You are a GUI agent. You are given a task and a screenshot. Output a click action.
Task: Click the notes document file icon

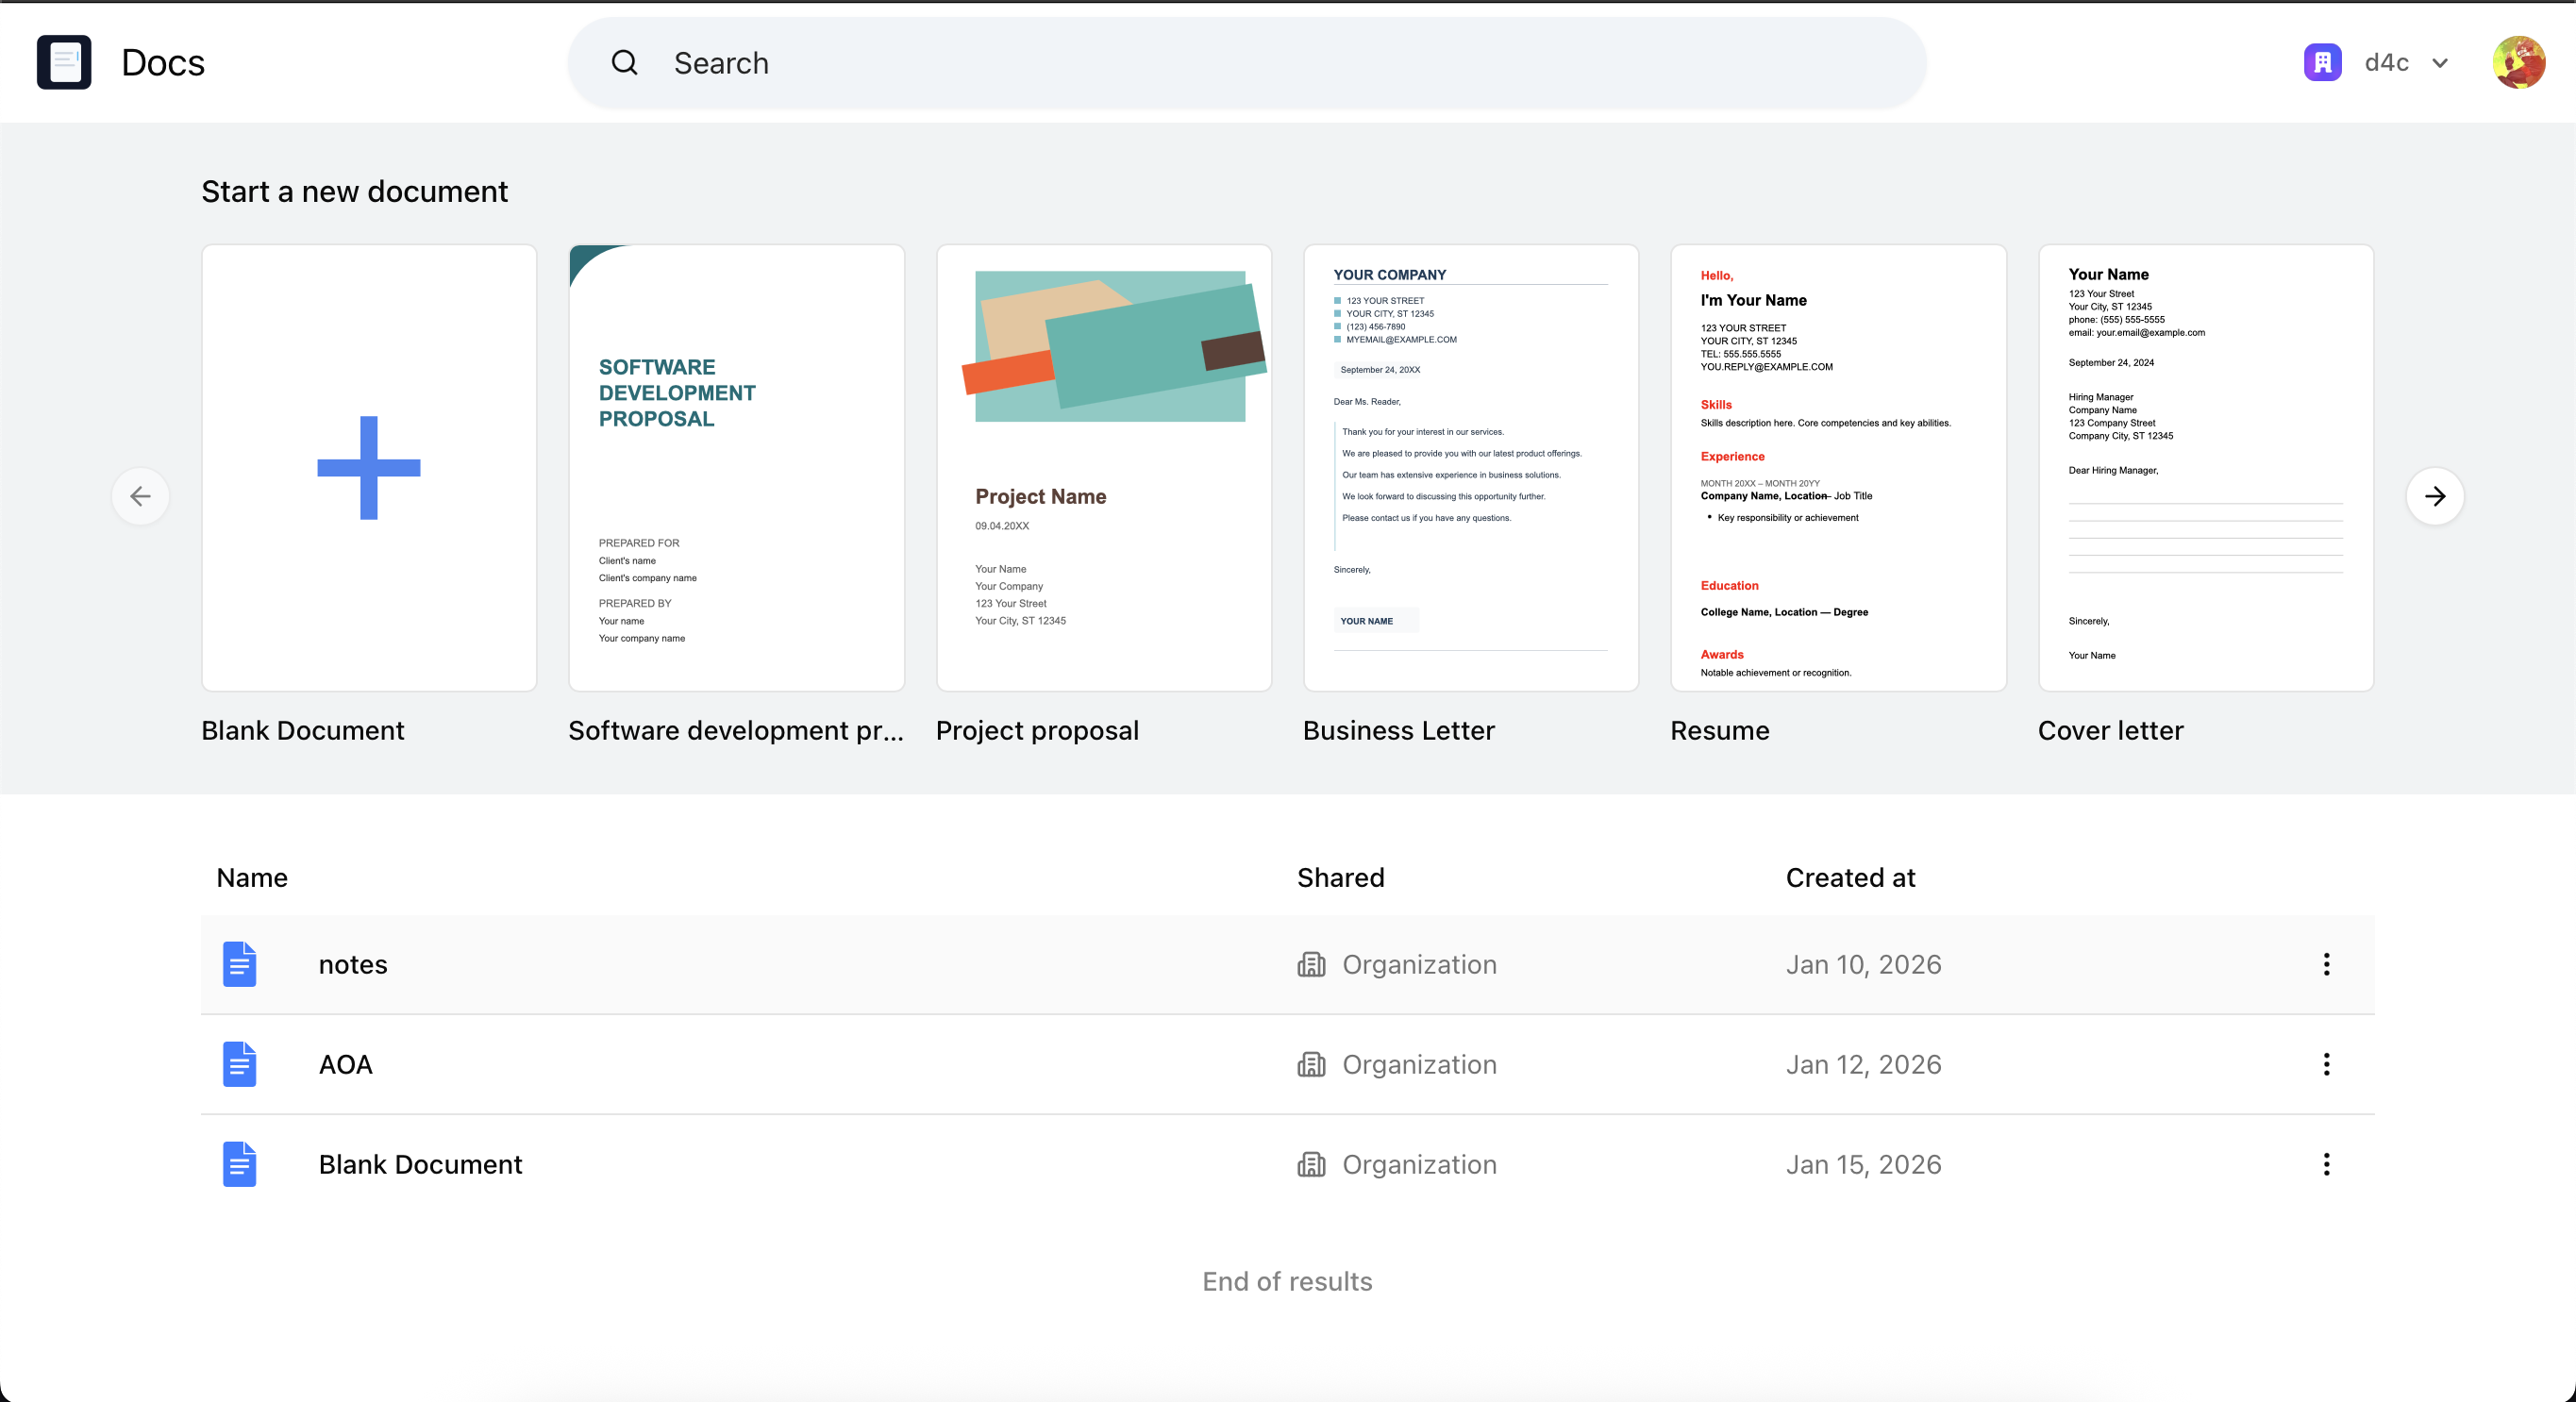coord(239,964)
